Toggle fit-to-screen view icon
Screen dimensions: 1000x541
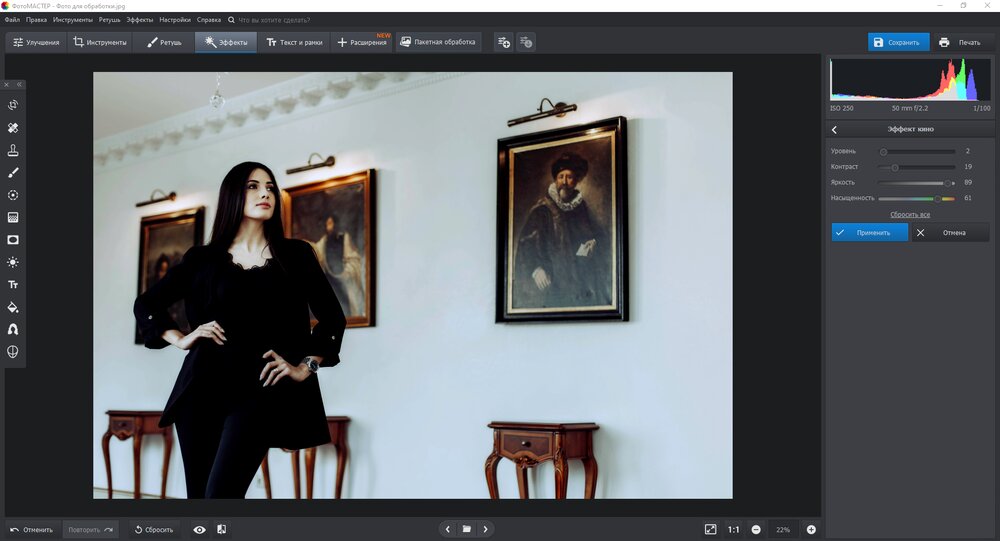[710, 529]
